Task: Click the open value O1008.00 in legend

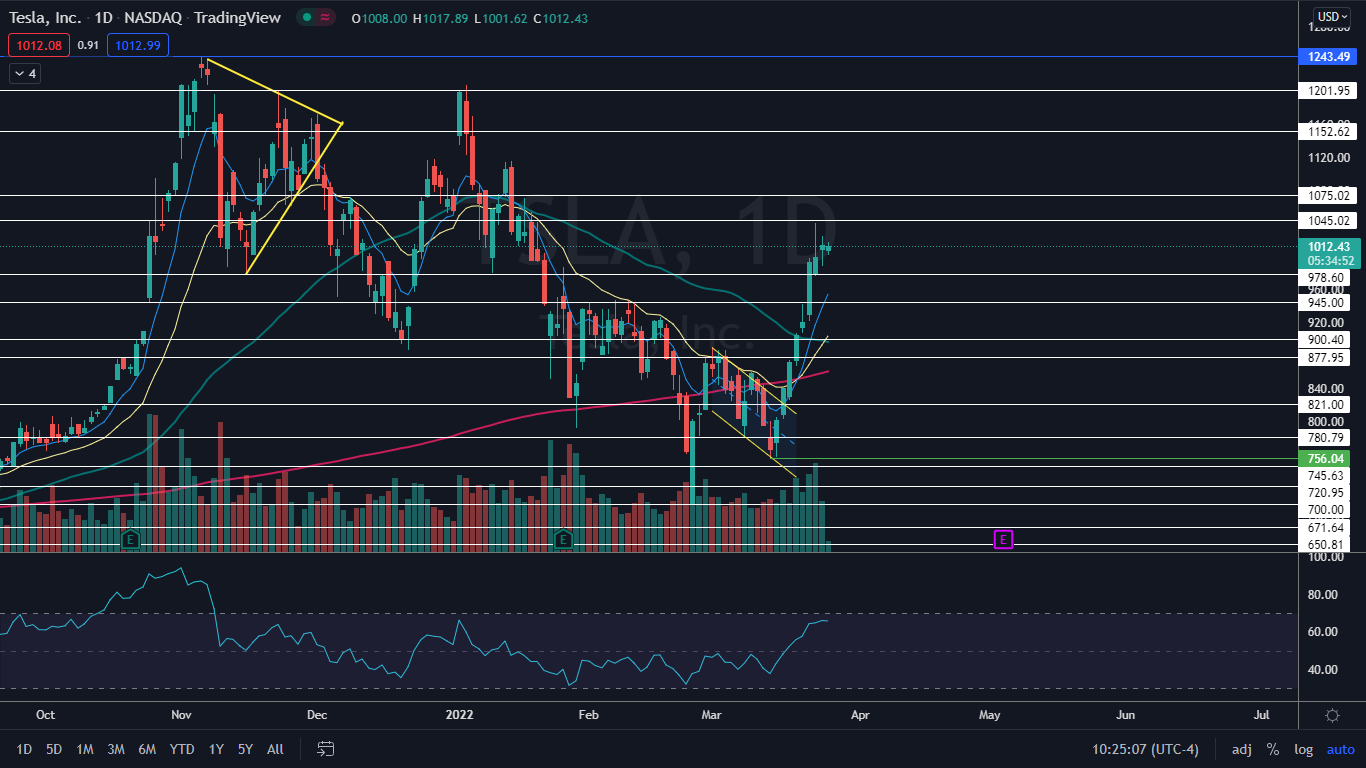Action: click(x=378, y=17)
